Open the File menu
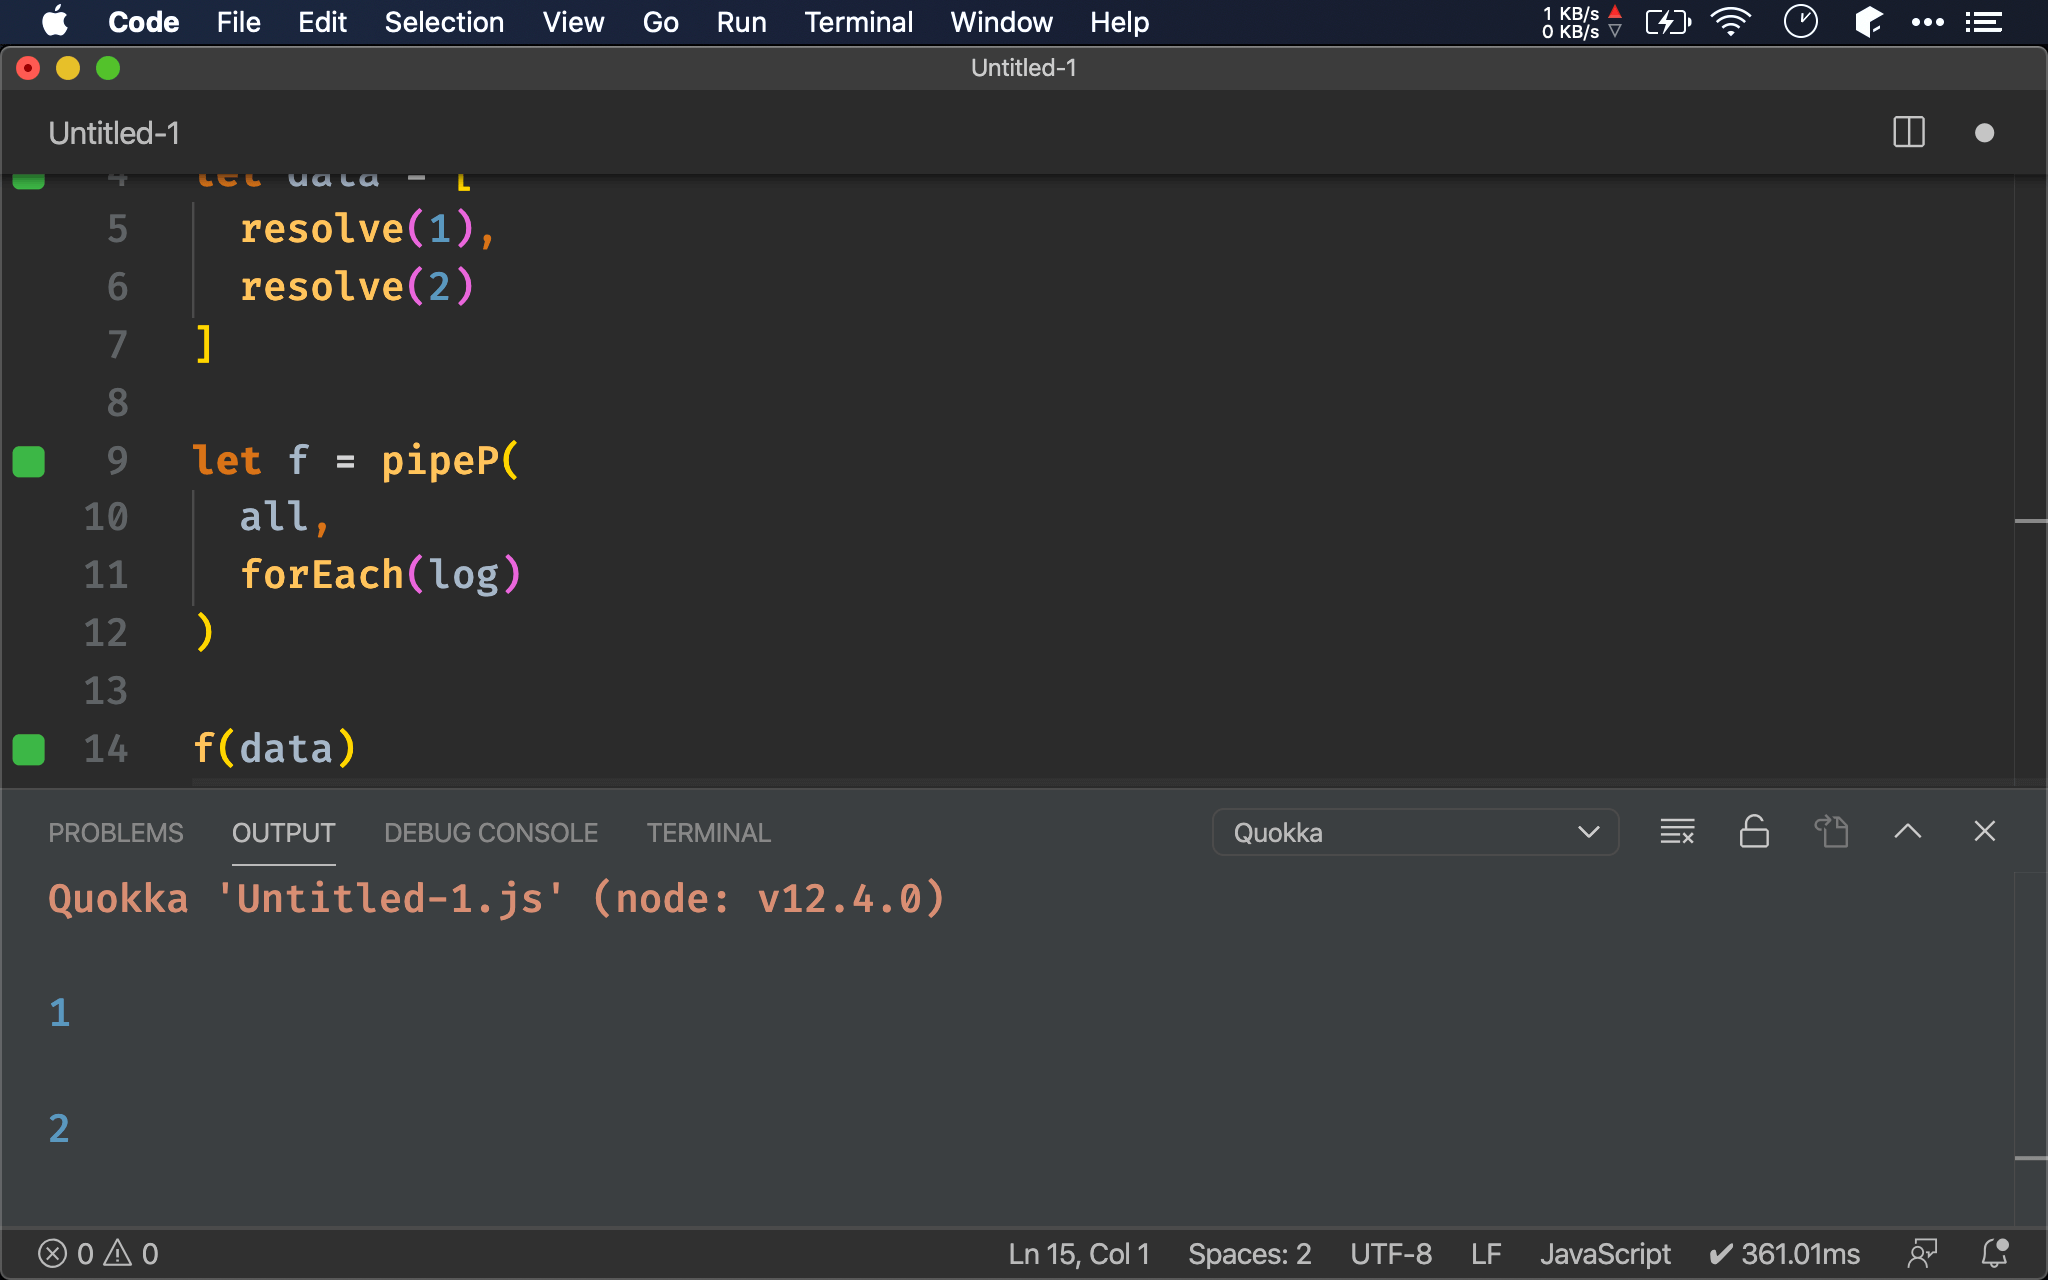Image resolution: width=2048 pixels, height=1280 pixels. point(238,22)
